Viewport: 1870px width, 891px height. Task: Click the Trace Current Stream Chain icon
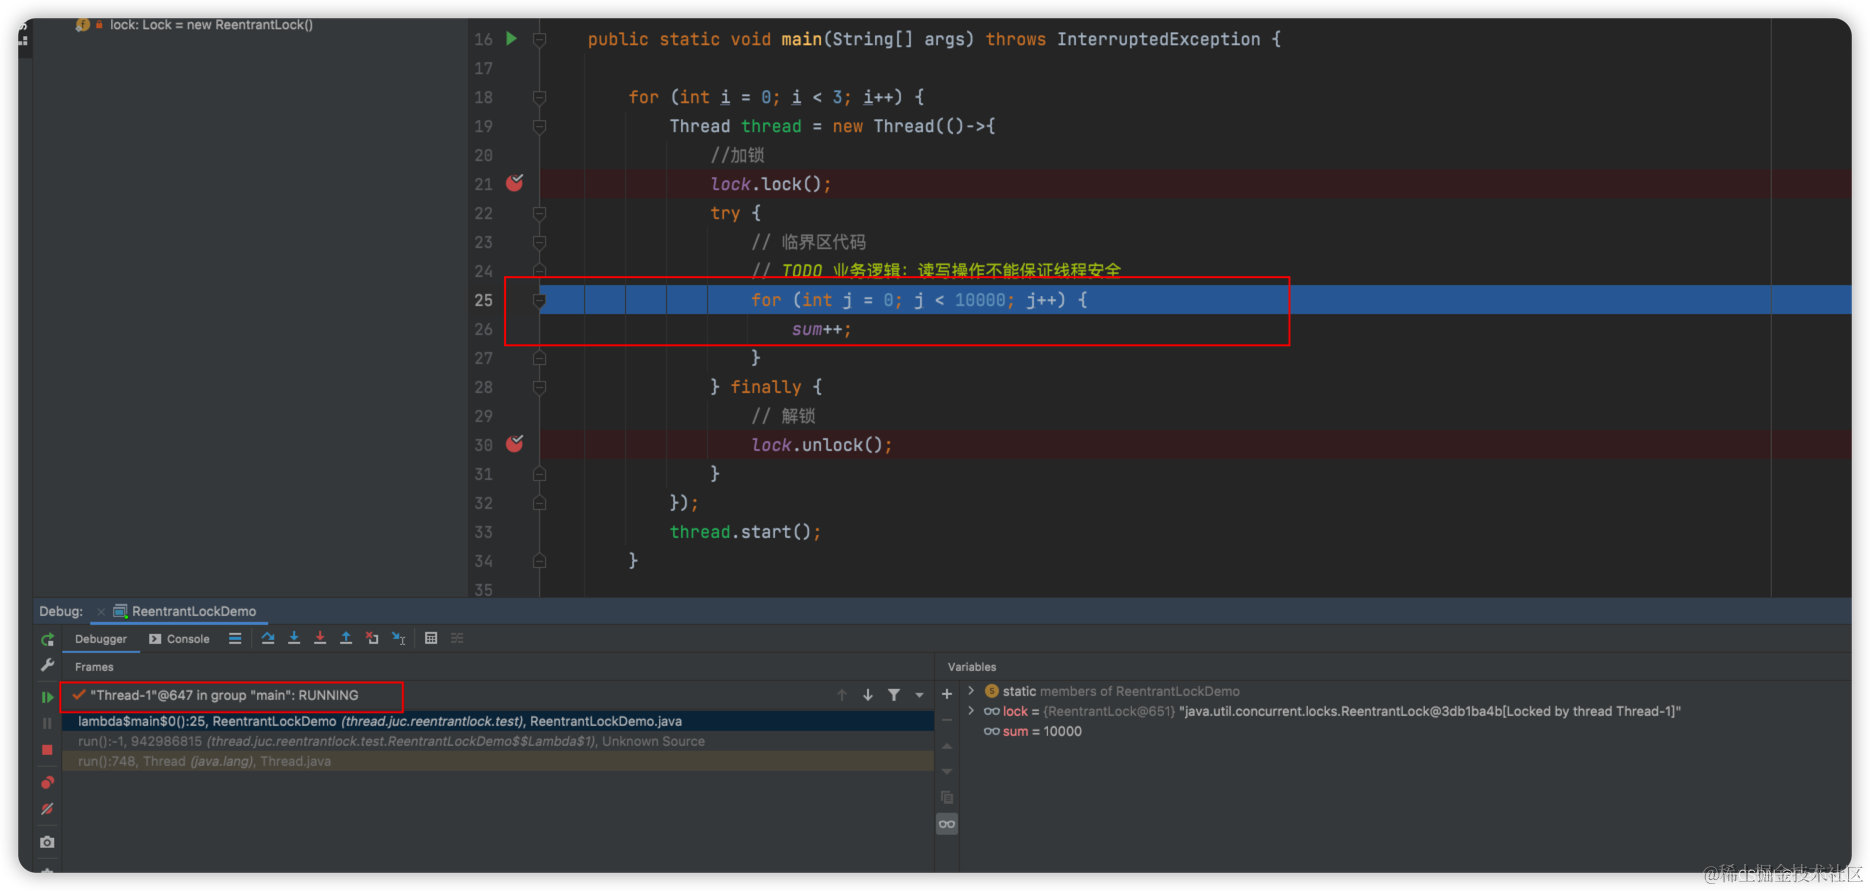[x=457, y=638]
